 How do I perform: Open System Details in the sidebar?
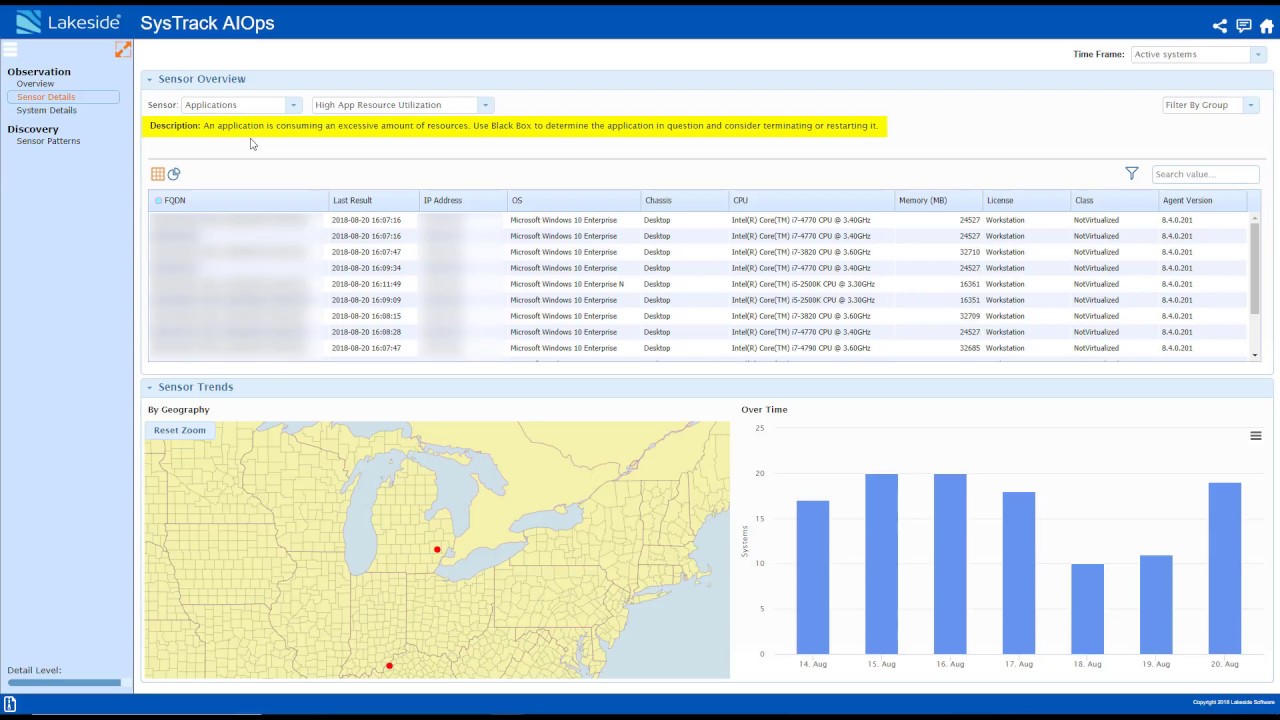(x=46, y=110)
